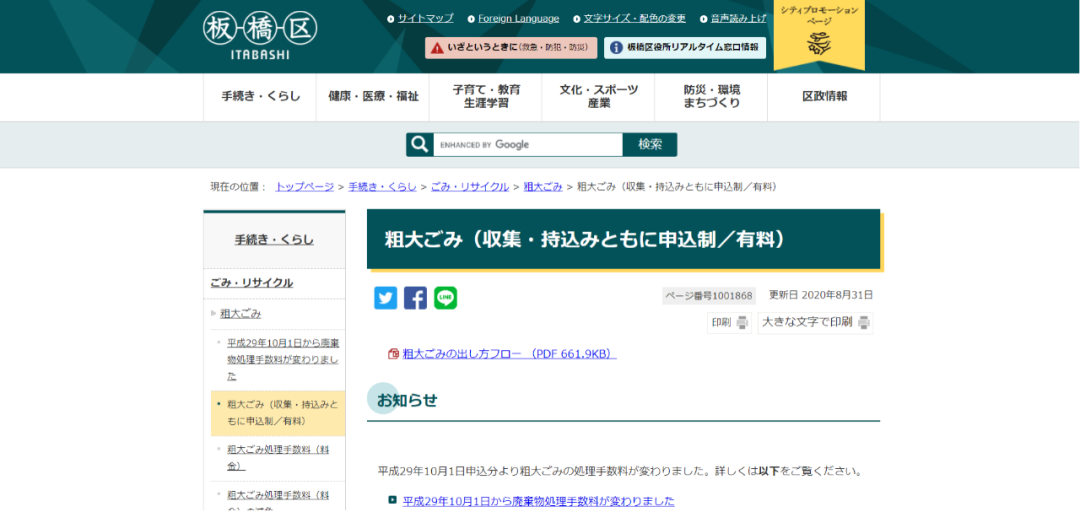Select highlighted sidebar 粗大ごみ(収集・持込み) item
Image resolution: width=1080 pixels, height=512 pixels.
pyautogui.click(x=278, y=413)
